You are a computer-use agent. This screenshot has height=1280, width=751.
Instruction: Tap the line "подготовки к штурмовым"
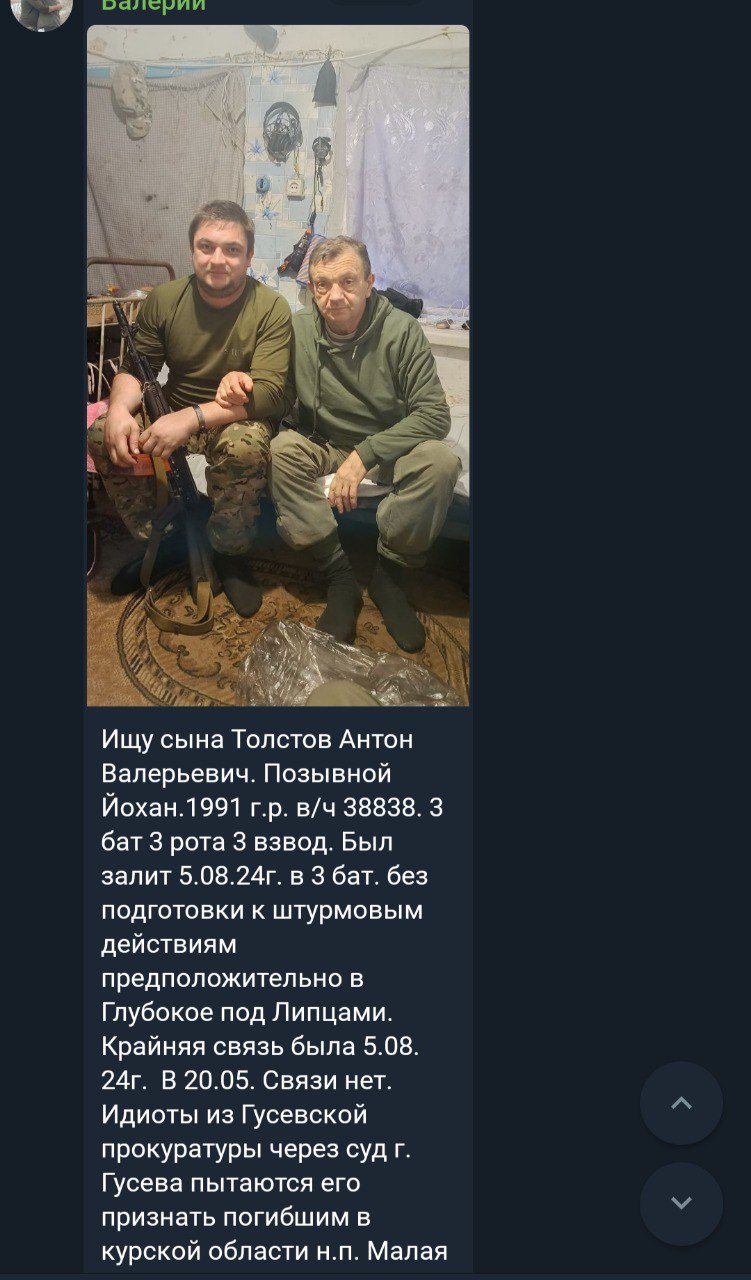click(x=262, y=911)
